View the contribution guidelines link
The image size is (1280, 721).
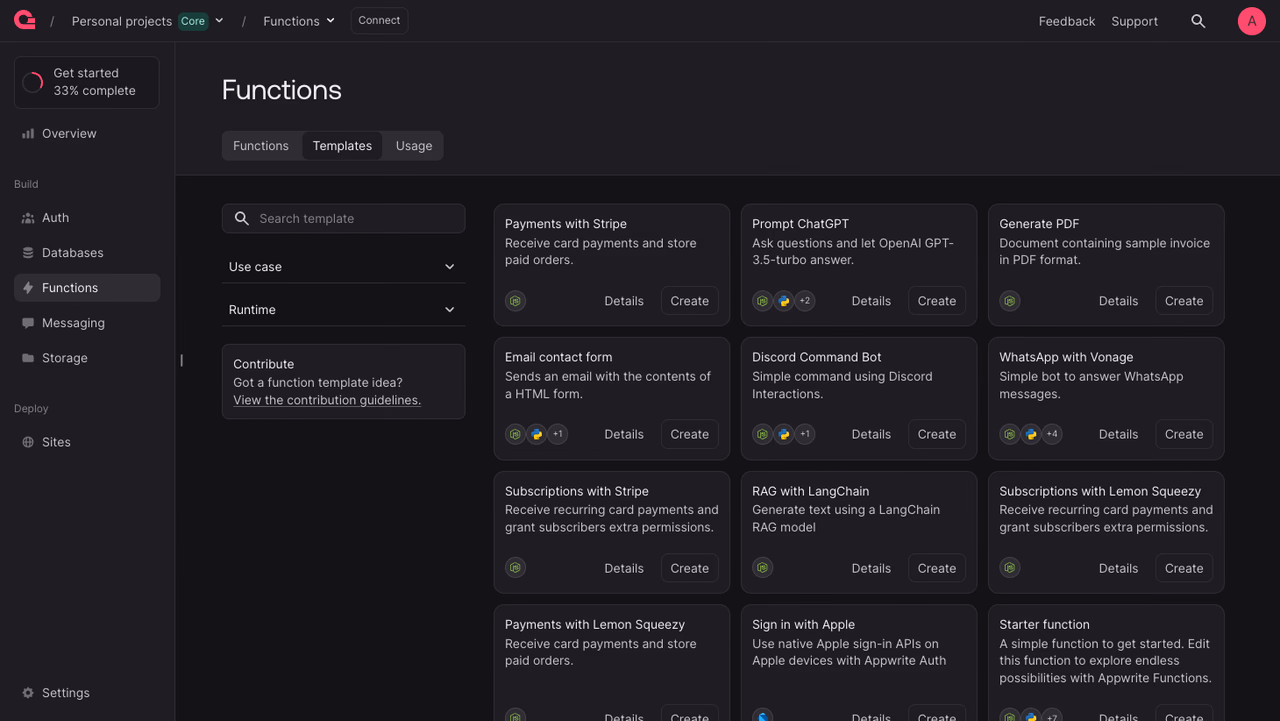coord(327,400)
